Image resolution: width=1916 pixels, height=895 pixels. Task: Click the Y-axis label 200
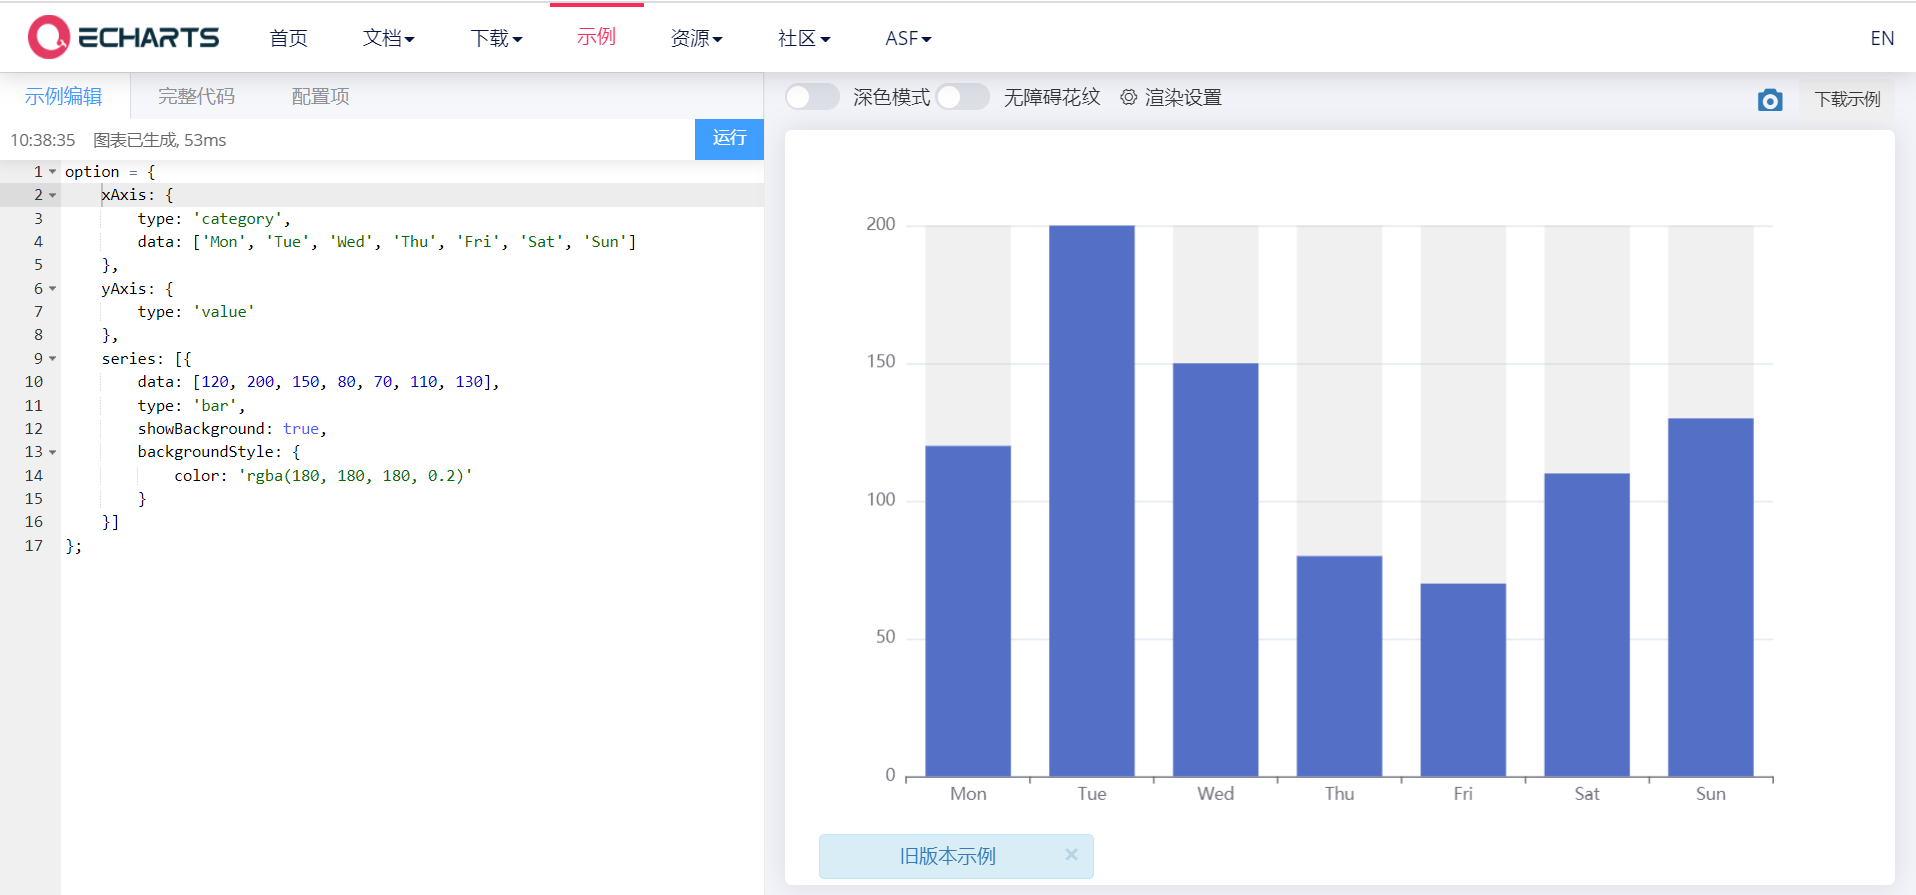[881, 224]
